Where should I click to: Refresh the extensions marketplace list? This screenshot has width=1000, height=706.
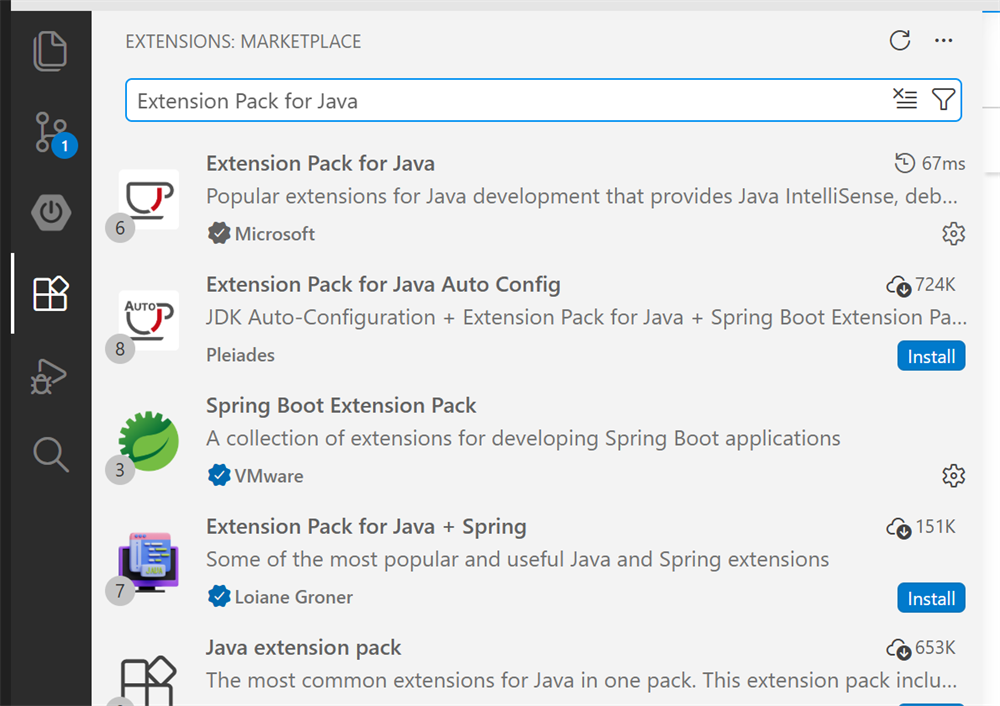coord(900,40)
